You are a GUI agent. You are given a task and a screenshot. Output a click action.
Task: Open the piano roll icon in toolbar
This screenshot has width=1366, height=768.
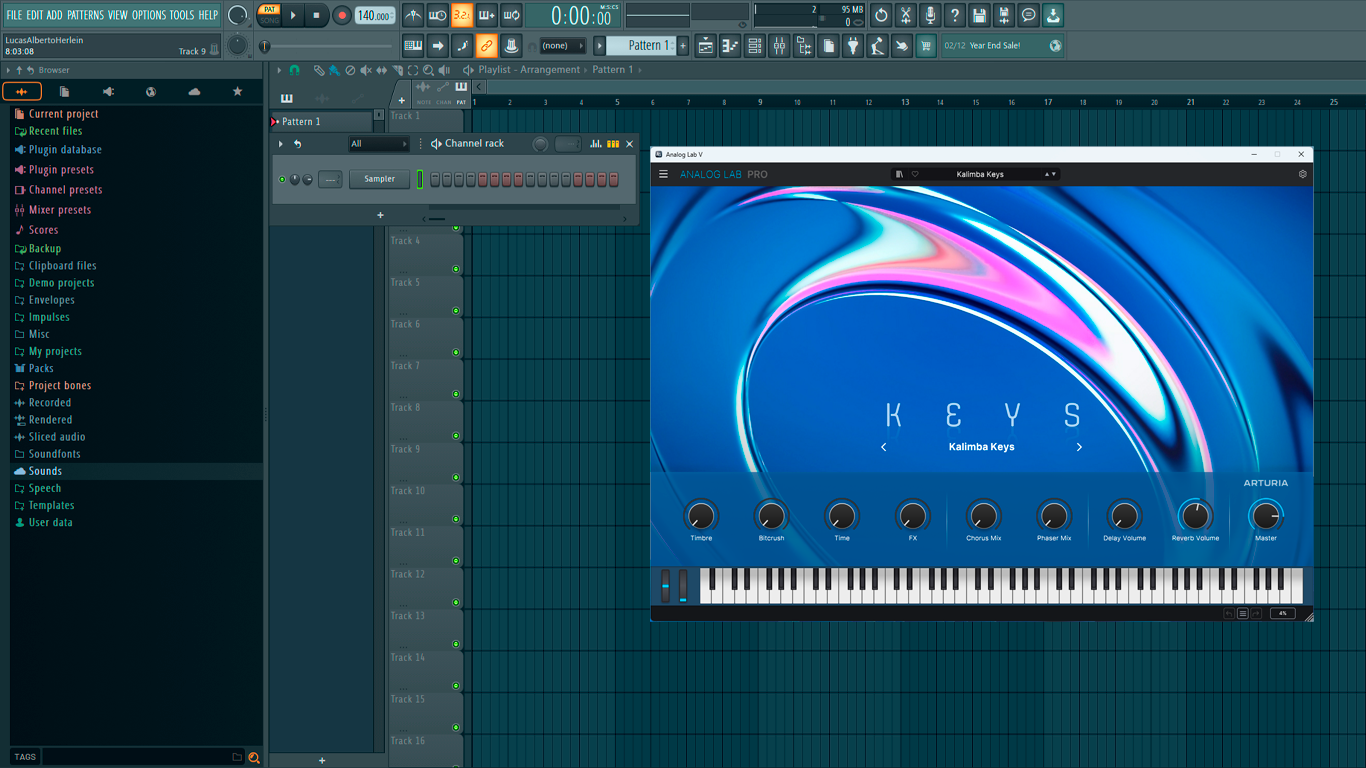click(730, 45)
